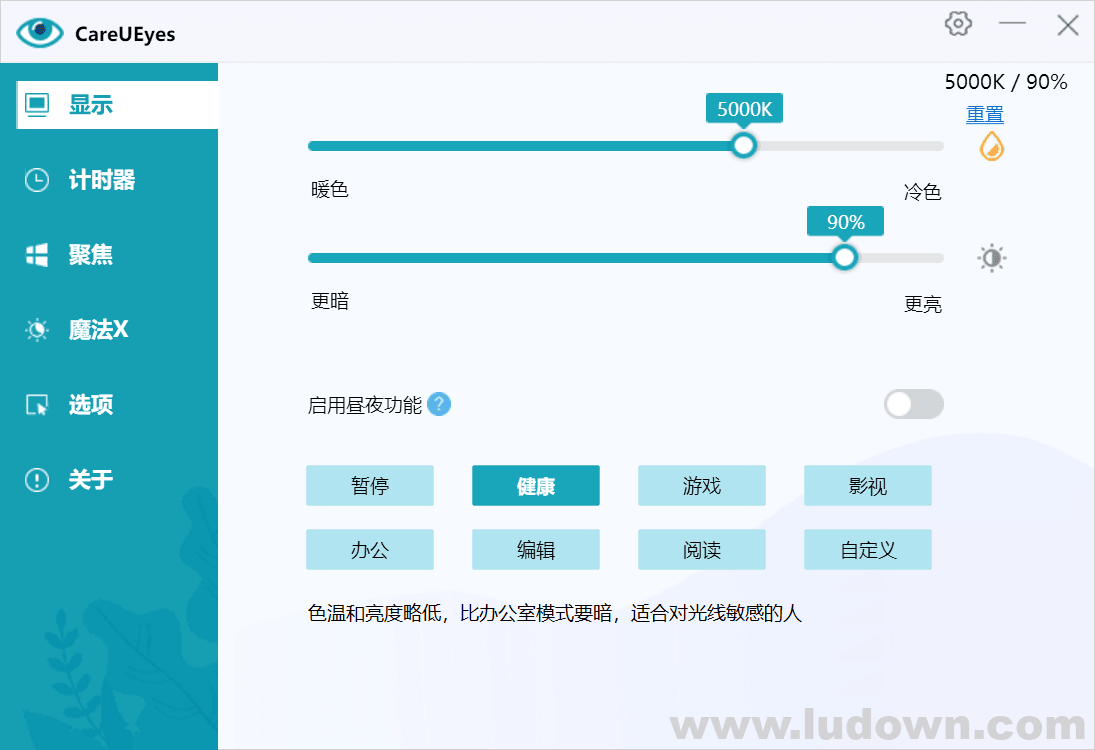
Task: Click the color temperature slider handle
Action: [744, 145]
